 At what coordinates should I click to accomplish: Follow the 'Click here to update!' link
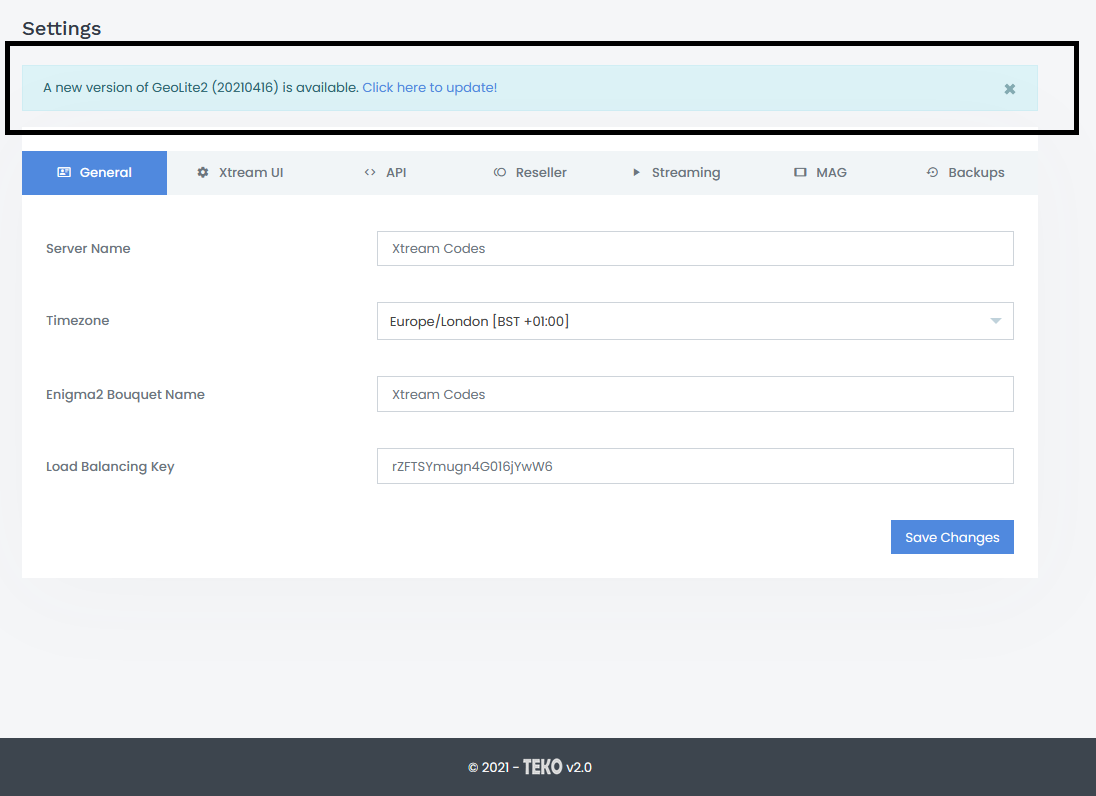429,88
